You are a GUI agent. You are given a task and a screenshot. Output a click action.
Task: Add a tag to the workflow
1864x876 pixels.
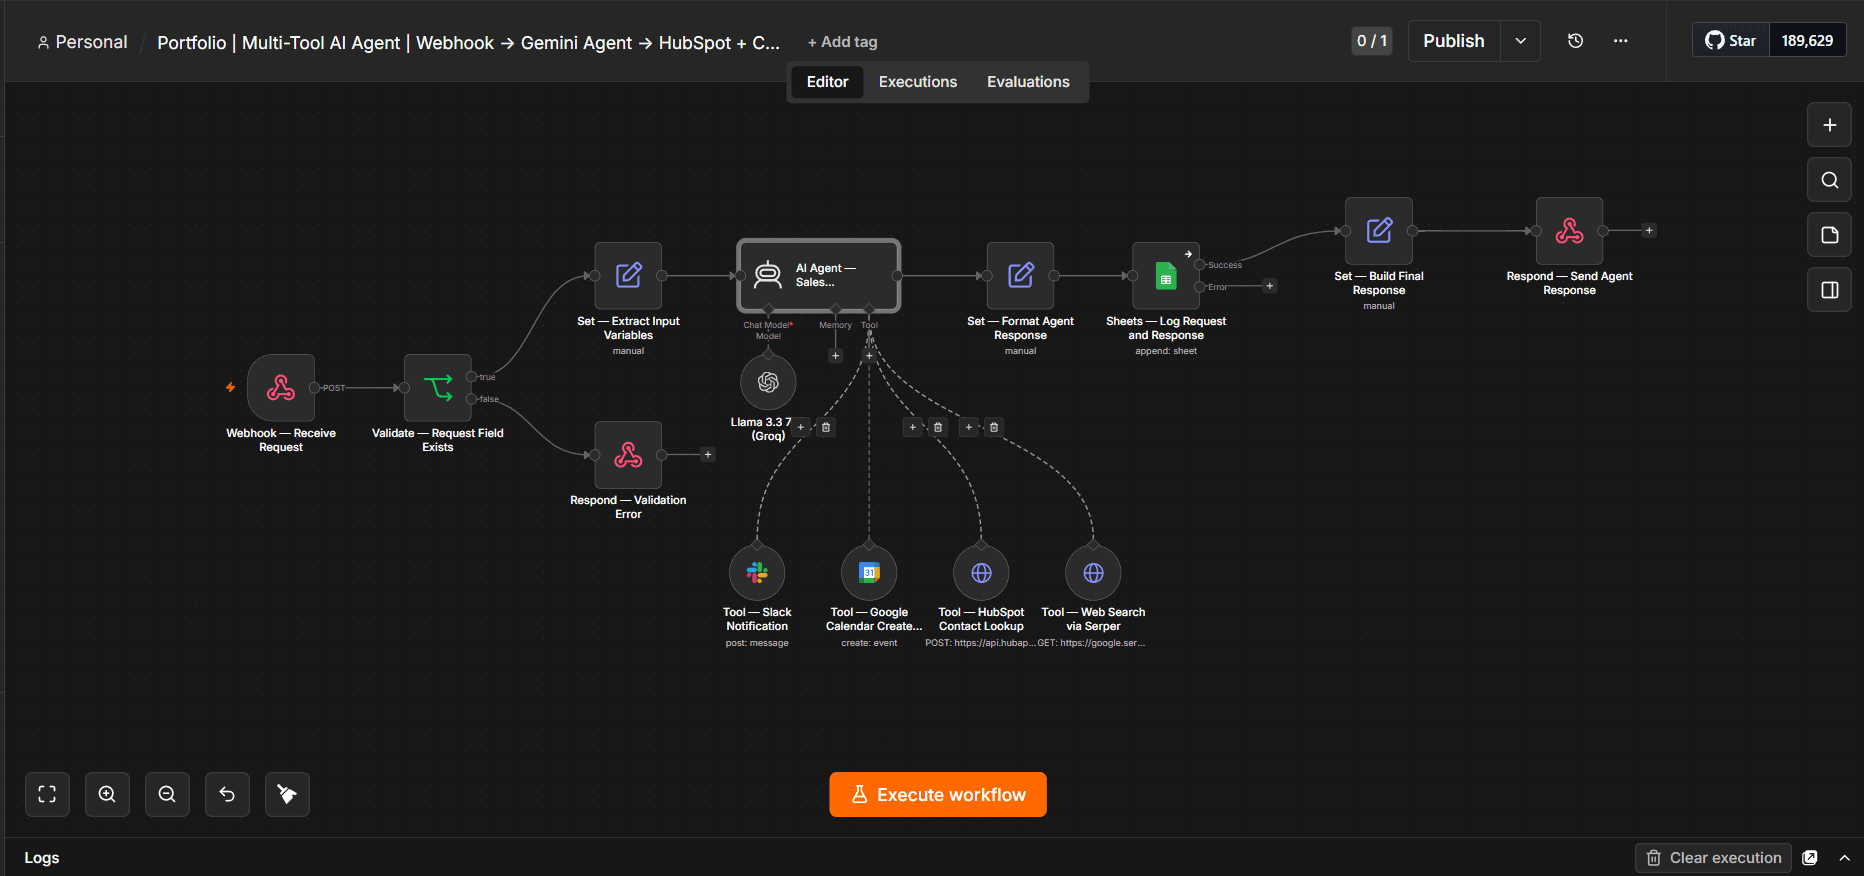click(842, 42)
